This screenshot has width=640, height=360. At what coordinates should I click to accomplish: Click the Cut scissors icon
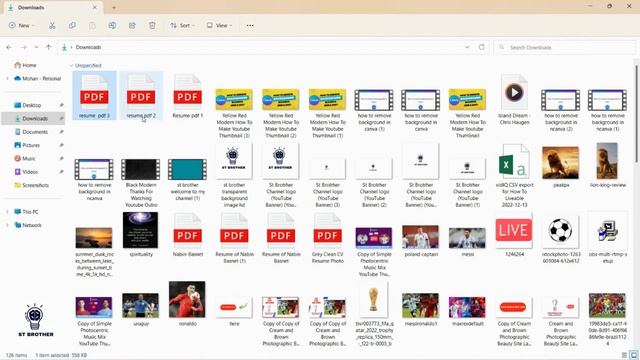[x=52, y=25]
